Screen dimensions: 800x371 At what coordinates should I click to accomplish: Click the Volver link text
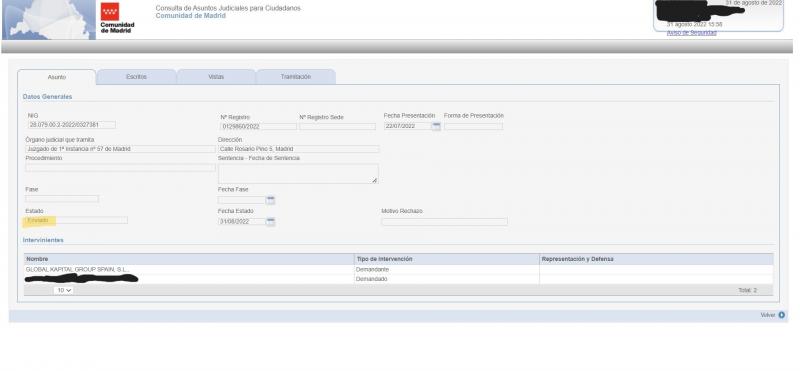pyautogui.click(x=767, y=315)
